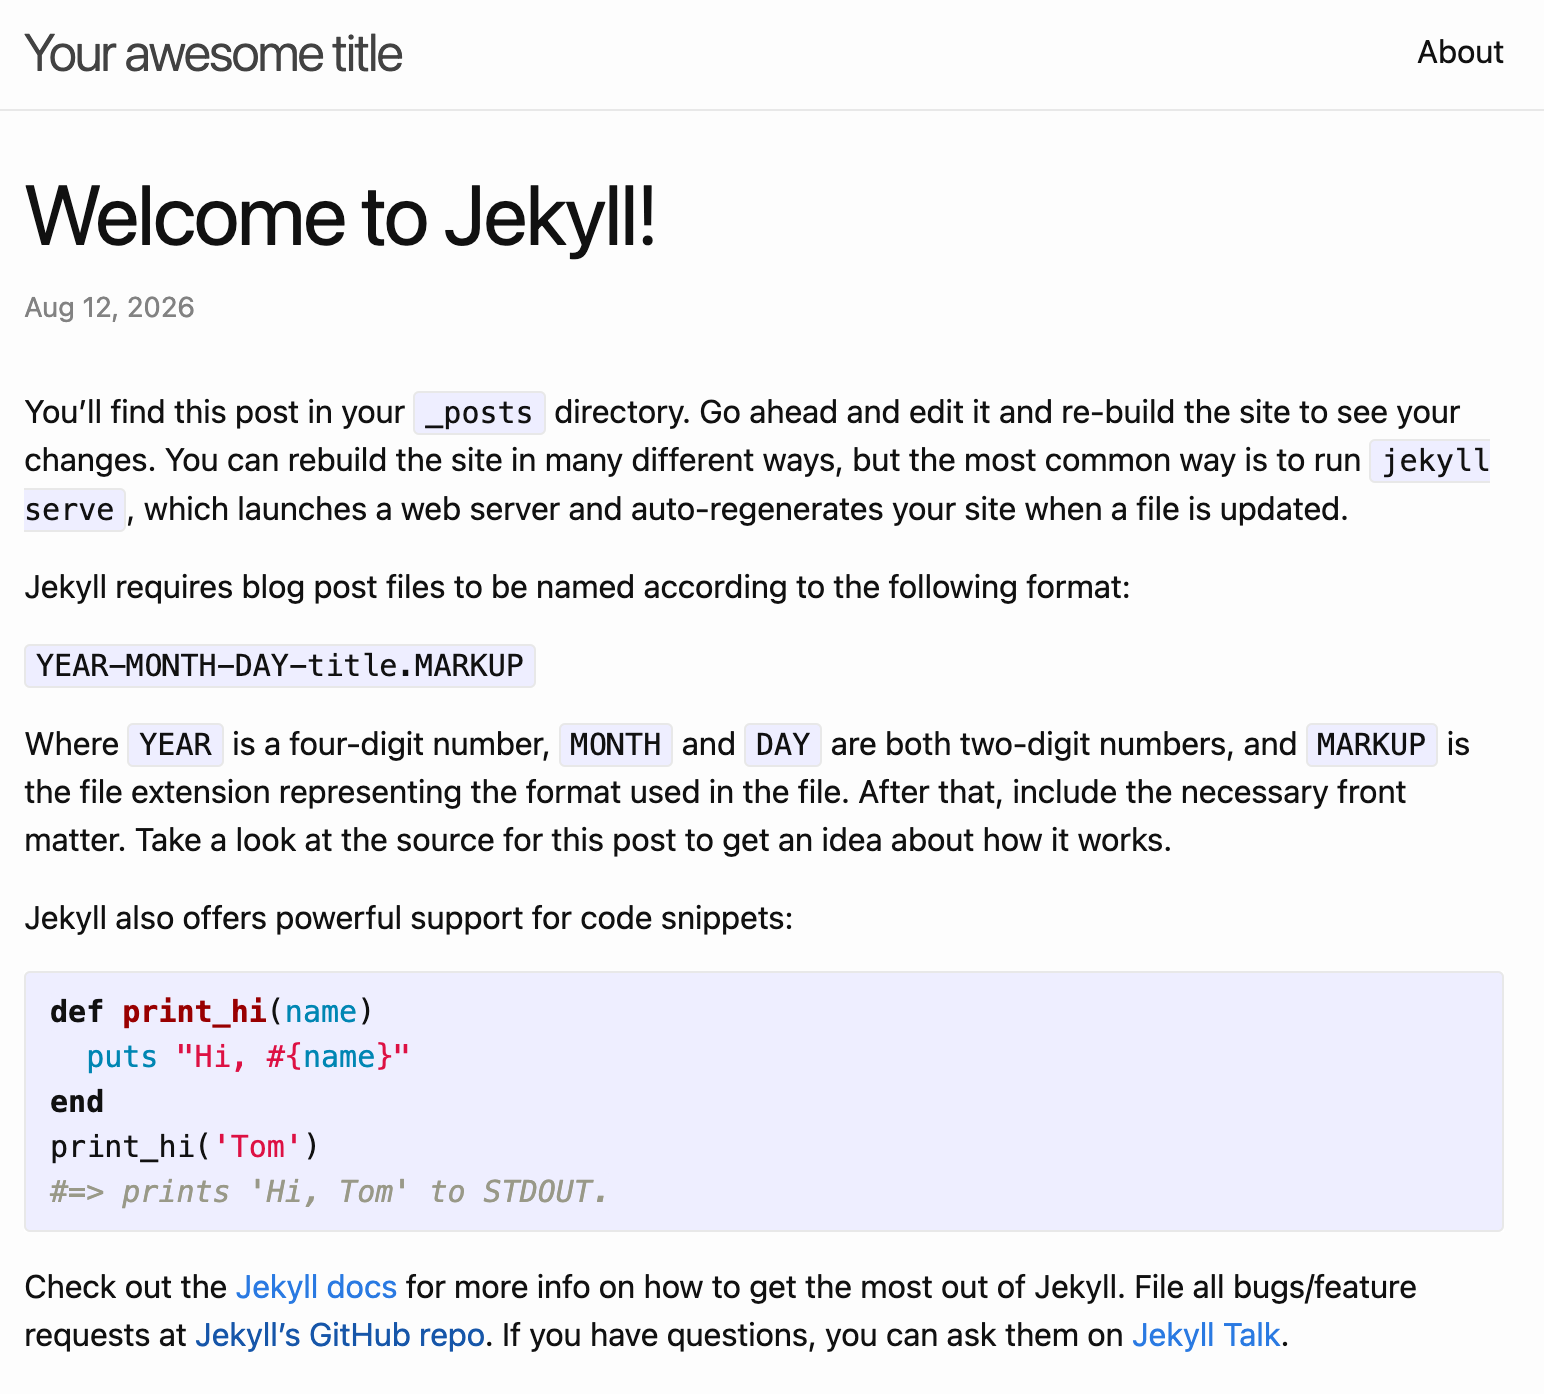Click the 'Your awesome title' site title

213,54
